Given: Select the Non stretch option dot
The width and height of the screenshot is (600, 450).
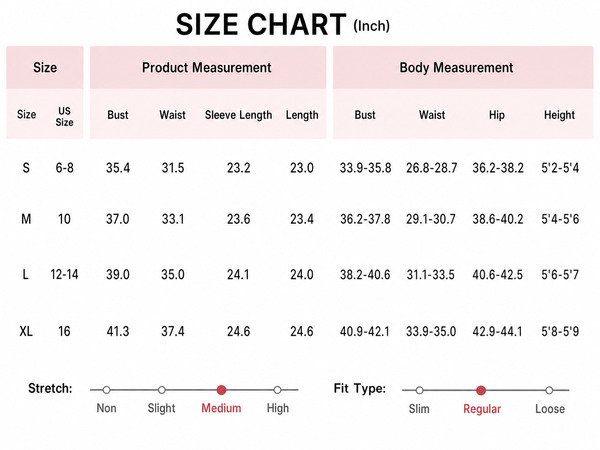Looking at the screenshot, I should (x=106, y=390).
